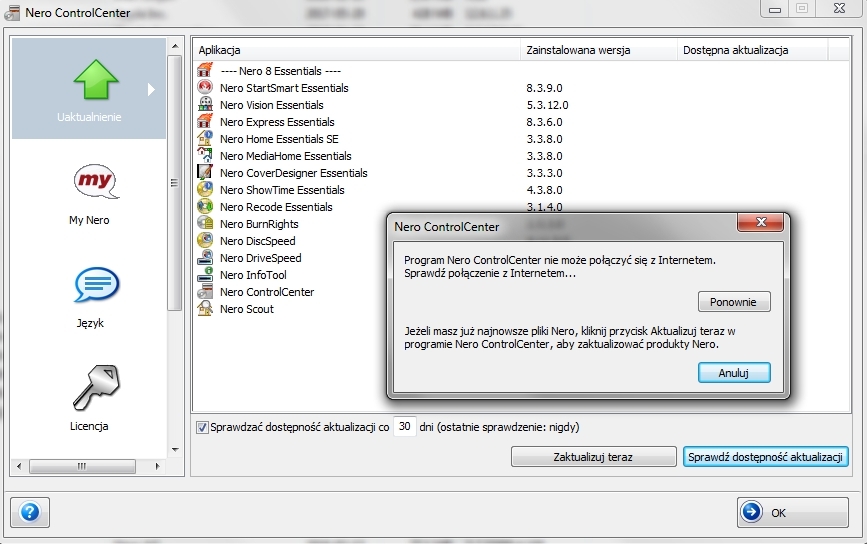Click the update interval days field
Screen dimensions: 867x544
tap(405, 427)
